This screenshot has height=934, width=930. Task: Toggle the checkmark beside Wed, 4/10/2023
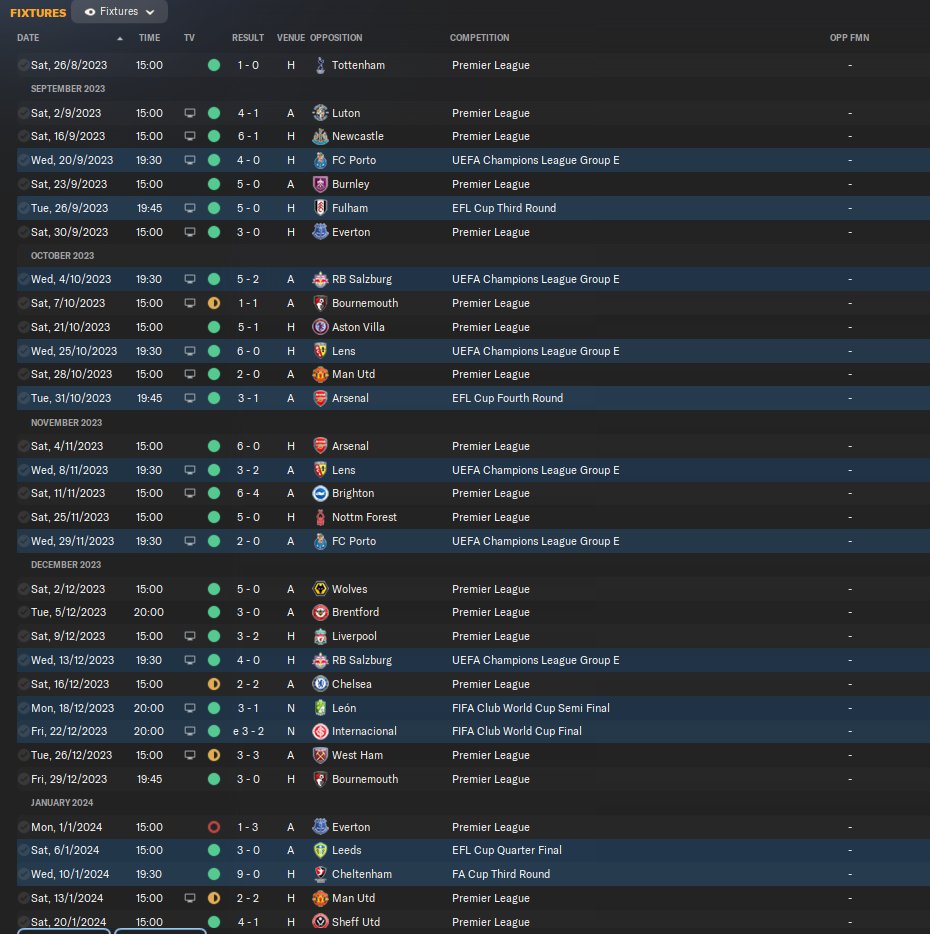[x=23, y=279]
